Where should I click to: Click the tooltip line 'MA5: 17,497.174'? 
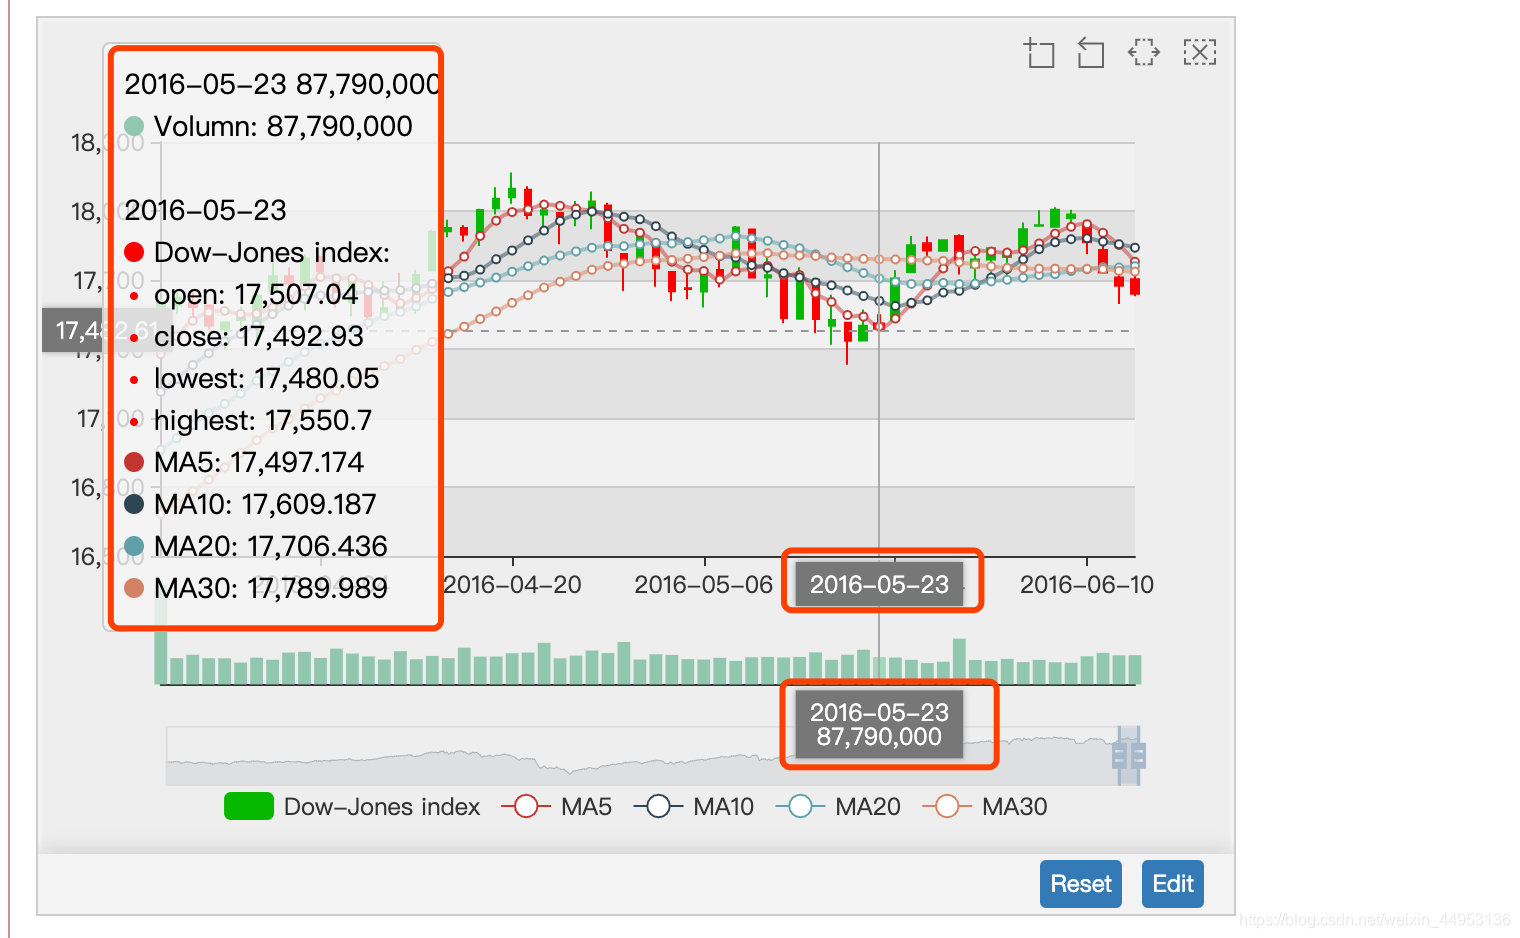[x=244, y=462]
